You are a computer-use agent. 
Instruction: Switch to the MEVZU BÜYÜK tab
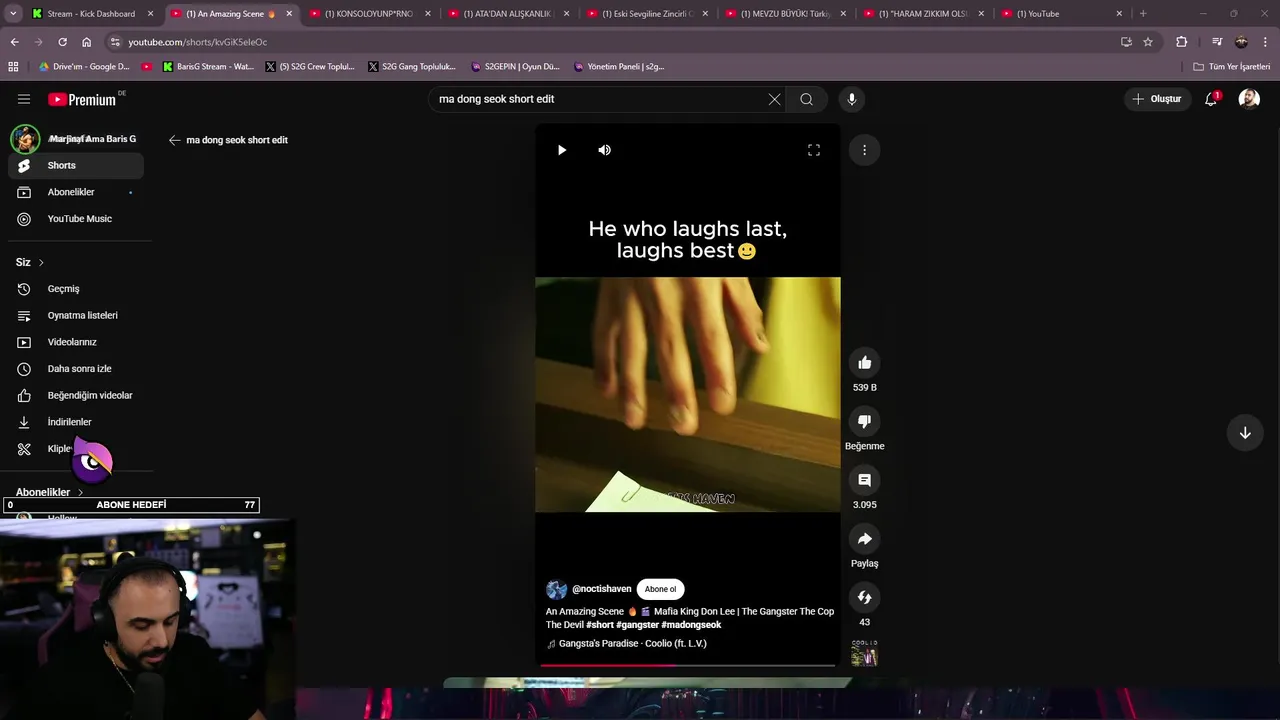785,14
